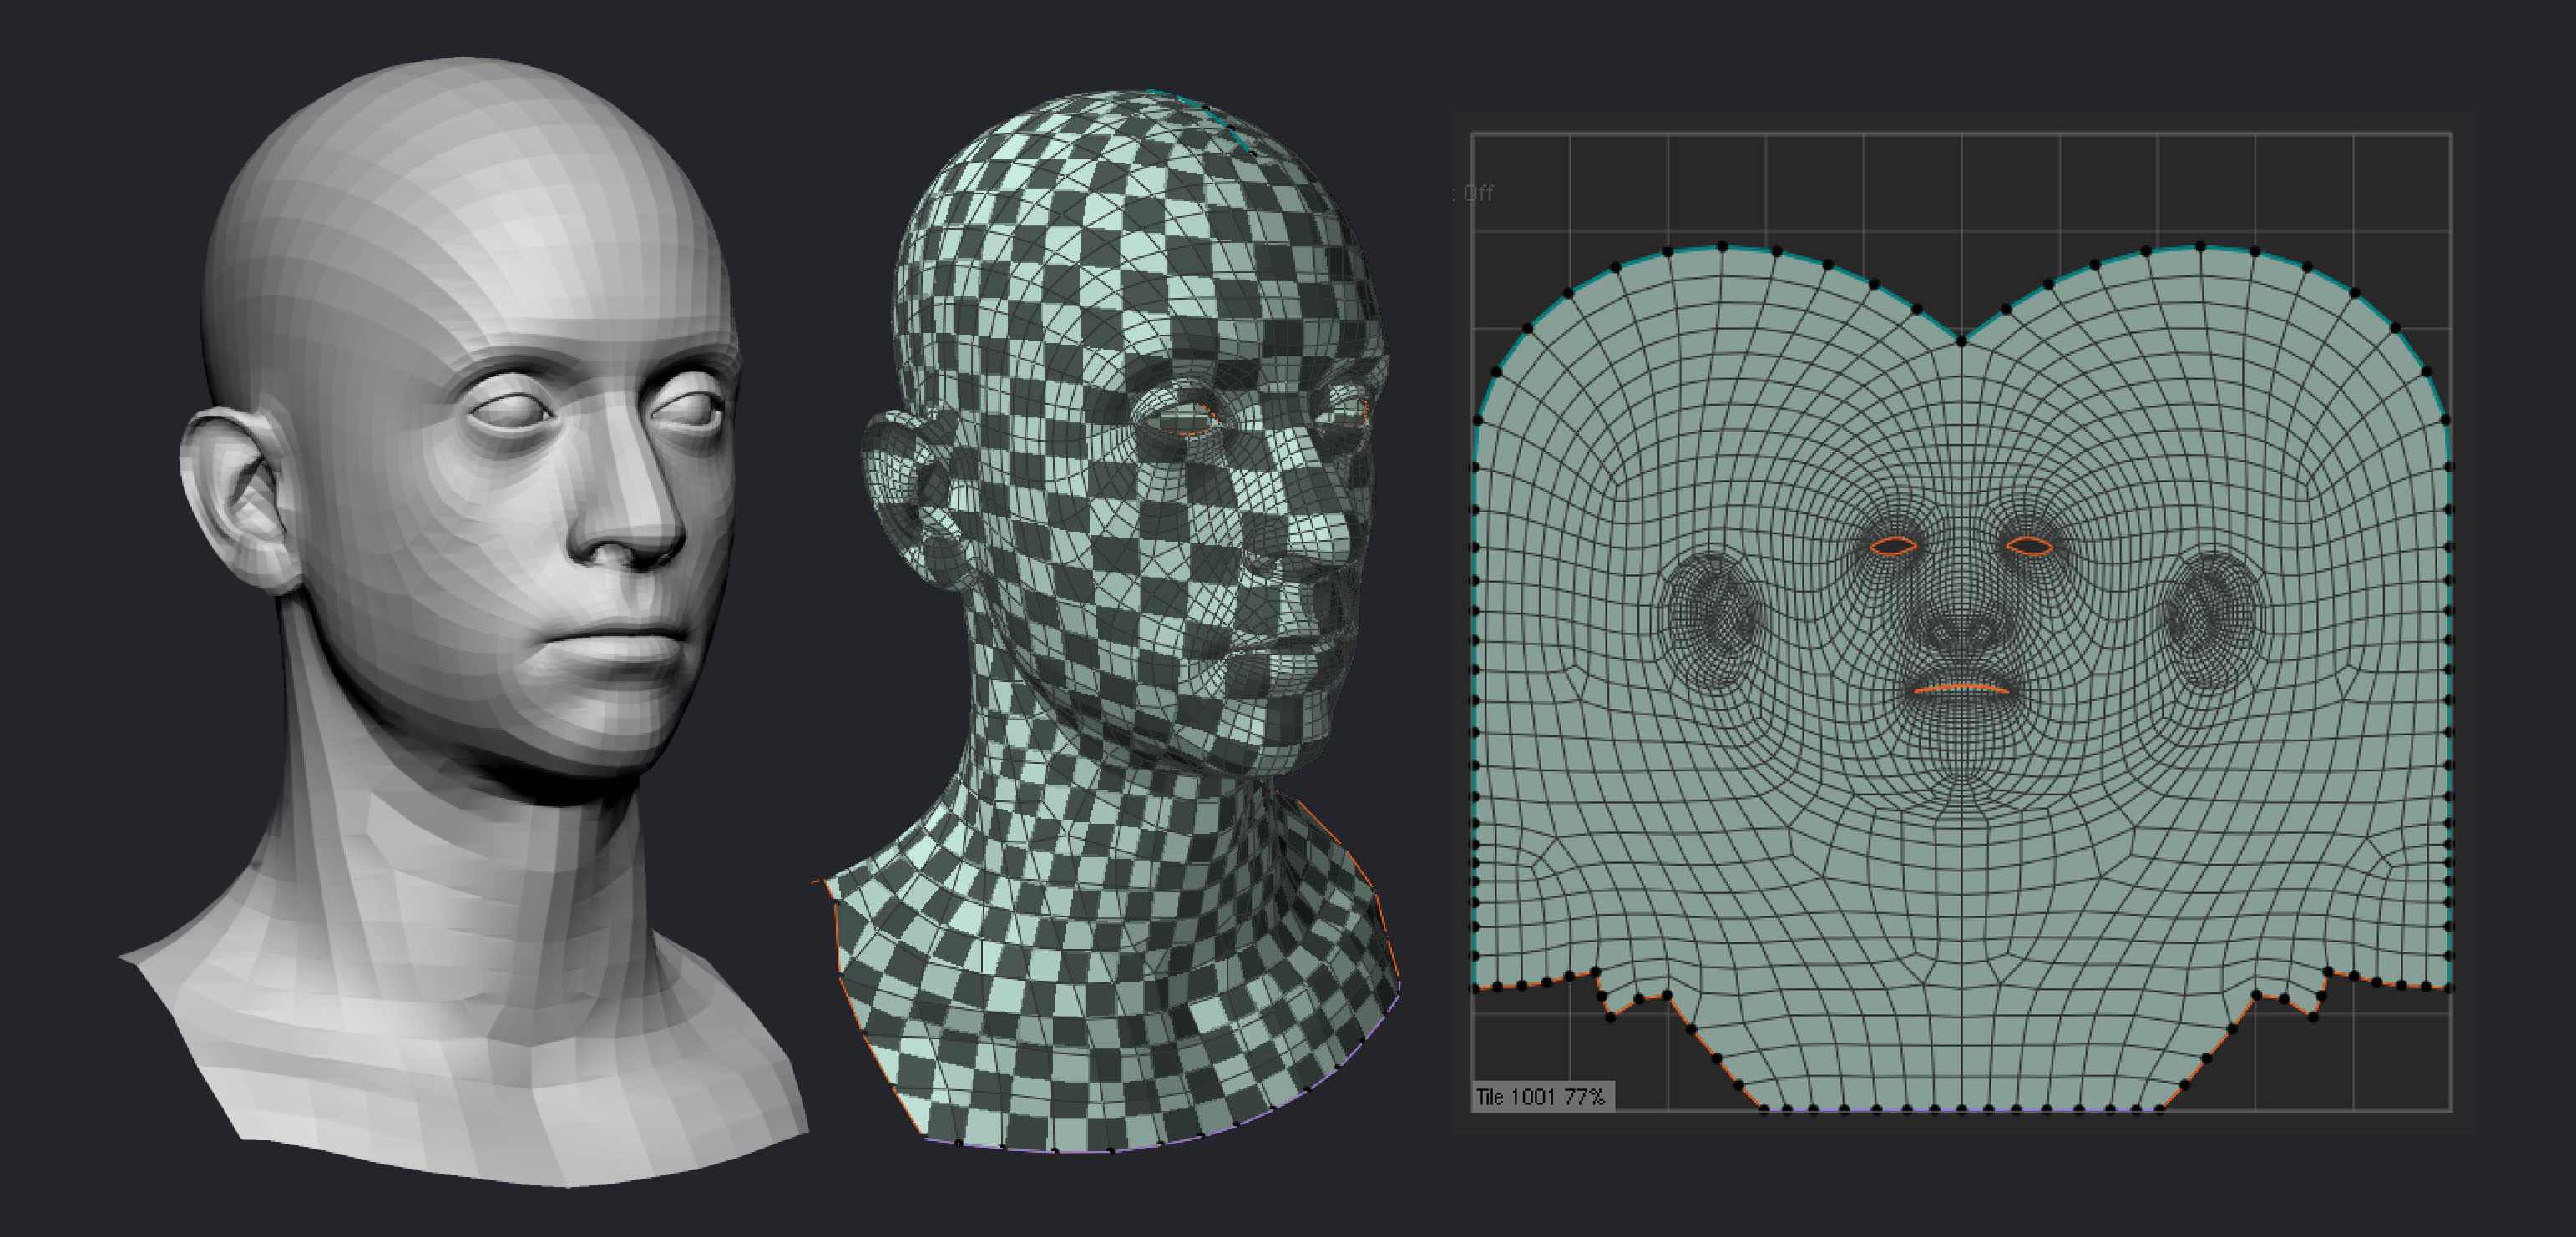This screenshot has width=2576, height=1237.
Task: Pick the right ear island in UV layout
Action: click(x=2210, y=621)
